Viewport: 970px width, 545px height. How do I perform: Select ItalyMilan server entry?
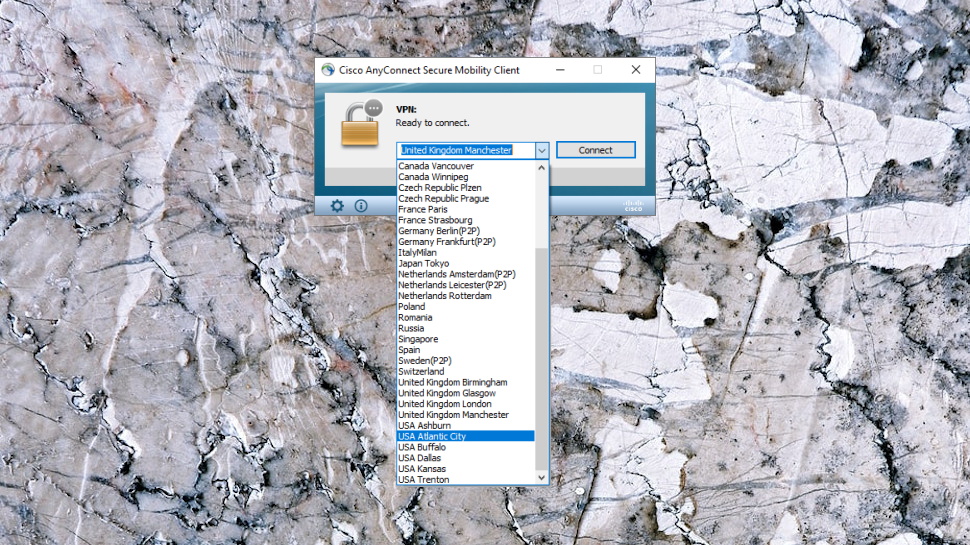[x=466, y=252]
